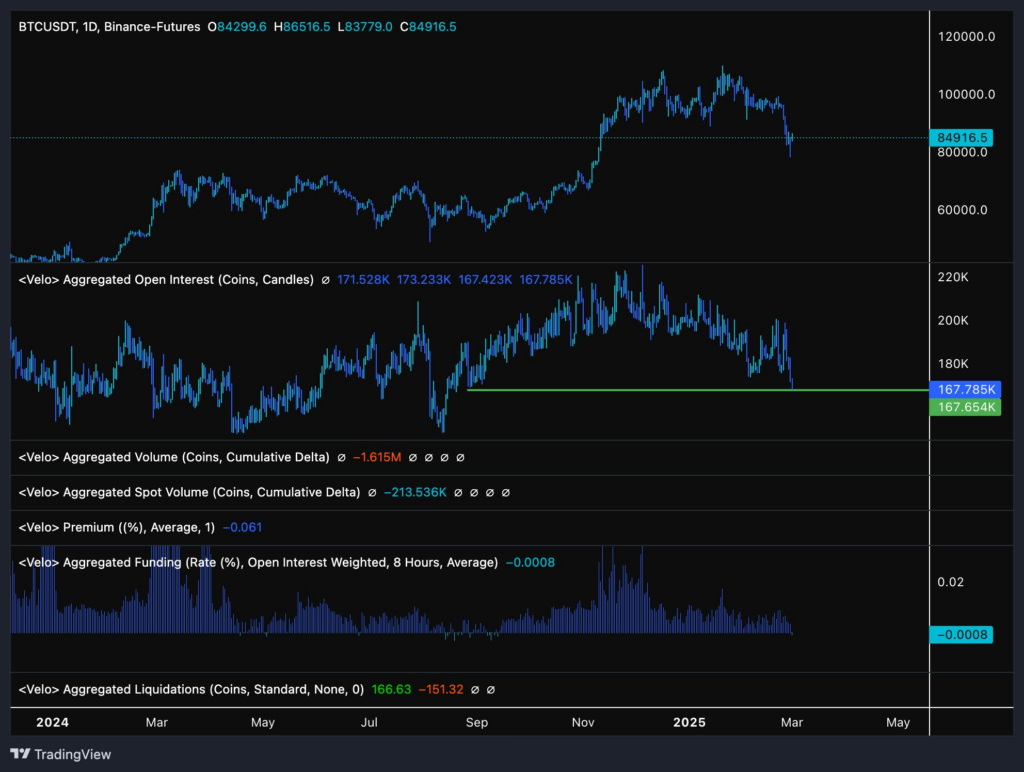This screenshot has height=772, width=1024.
Task: Click the 60000.0 price axis label
Action: (x=963, y=210)
